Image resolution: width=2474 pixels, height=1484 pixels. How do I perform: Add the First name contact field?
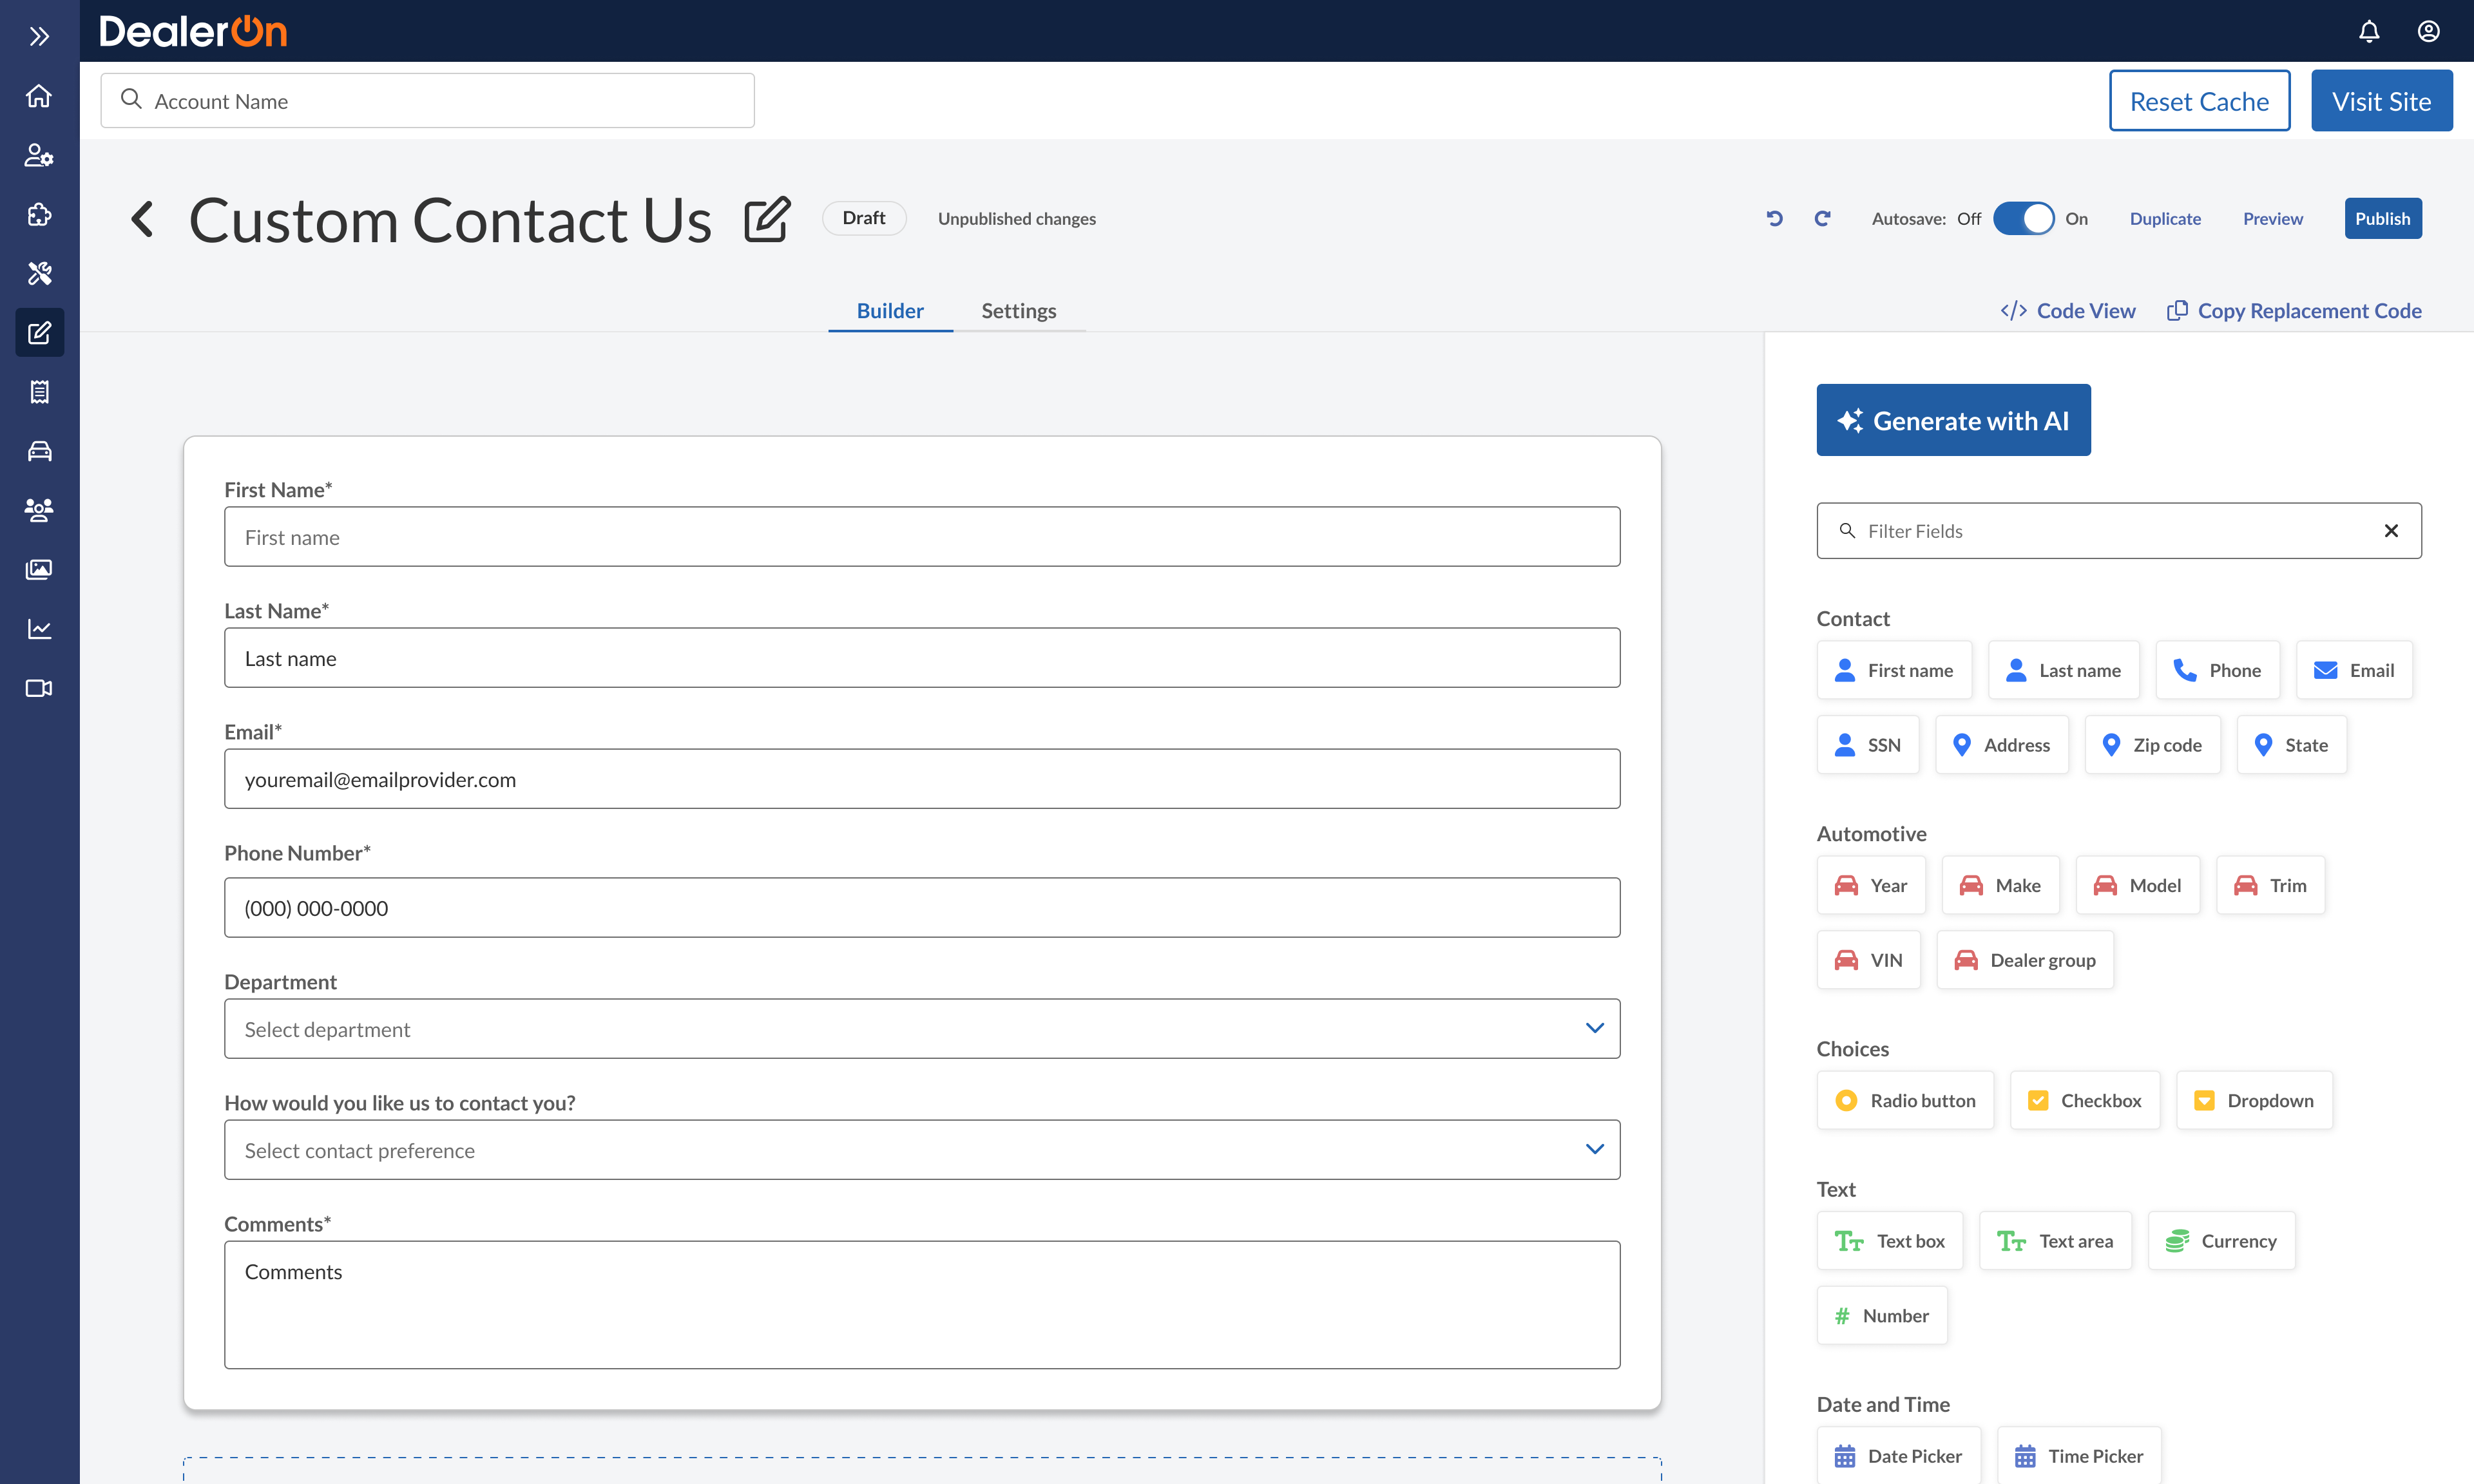tap(1893, 670)
